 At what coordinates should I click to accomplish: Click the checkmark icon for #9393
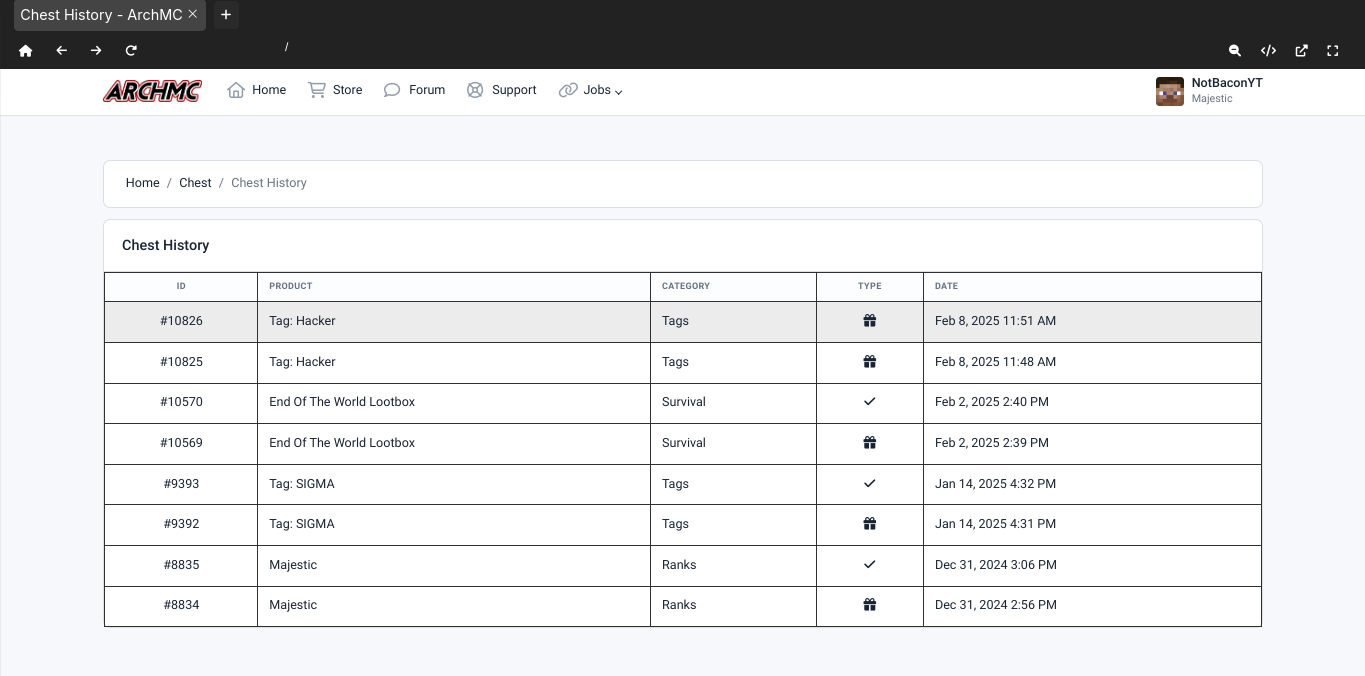coord(870,484)
